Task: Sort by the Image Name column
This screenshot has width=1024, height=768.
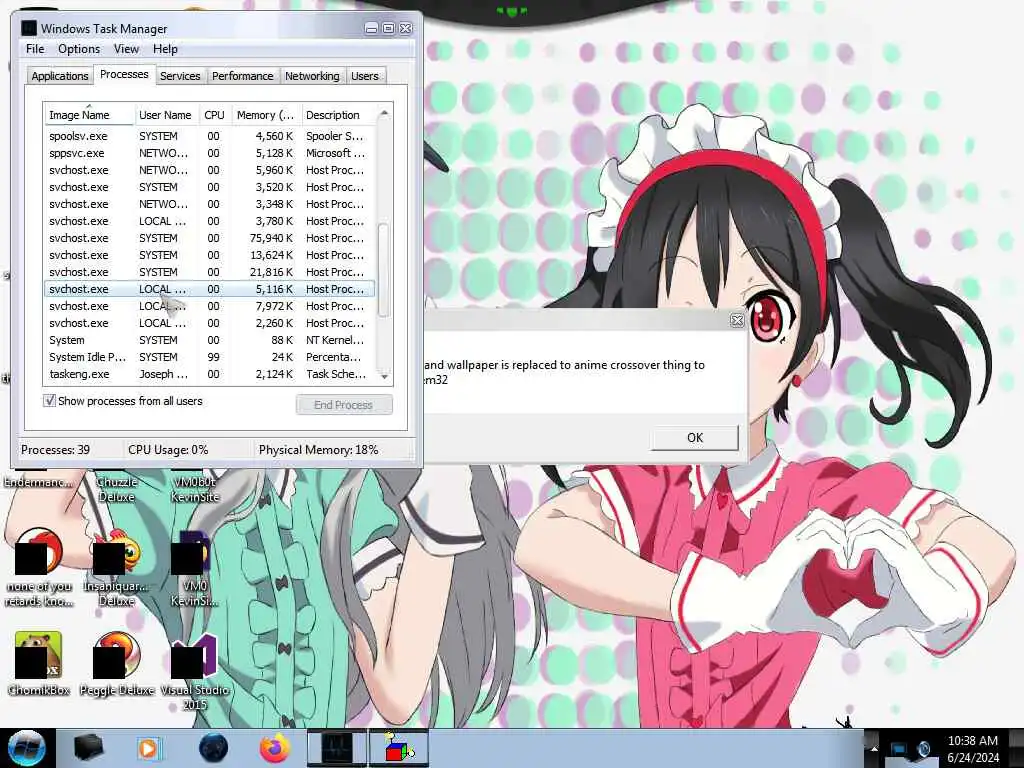Action: pos(89,115)
